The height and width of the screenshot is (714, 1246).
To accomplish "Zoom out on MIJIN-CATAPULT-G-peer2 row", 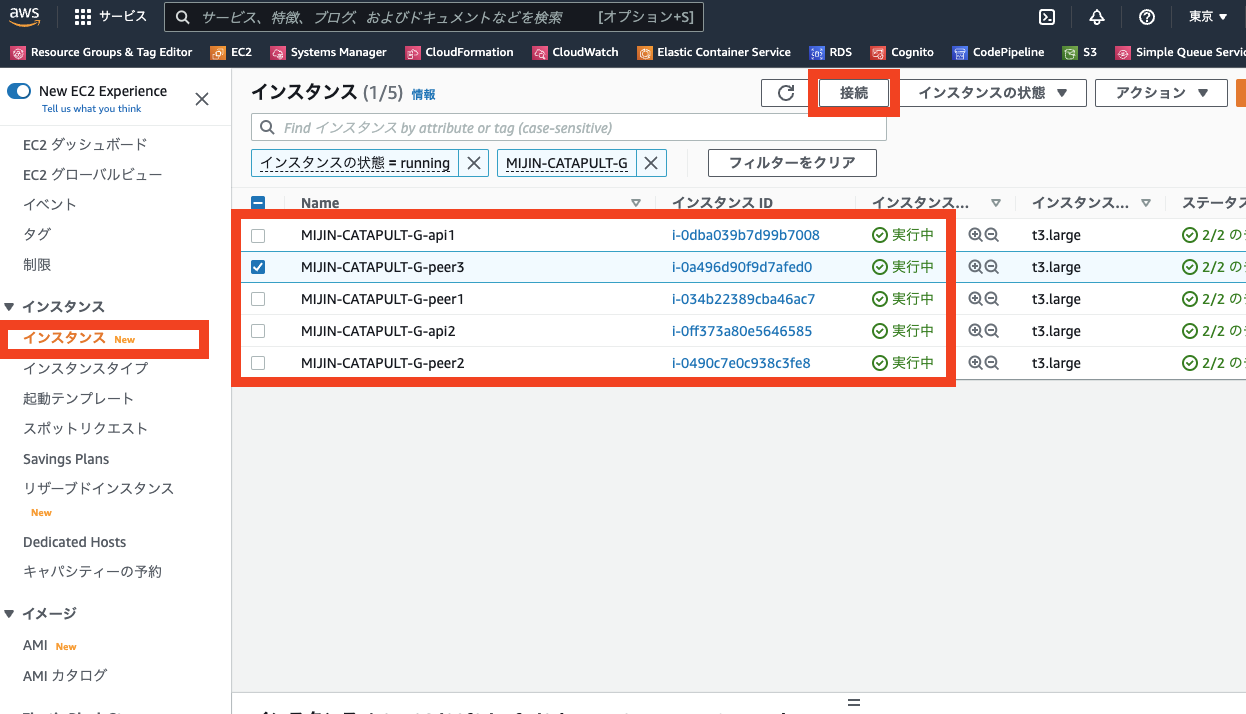I will (992, 363).
